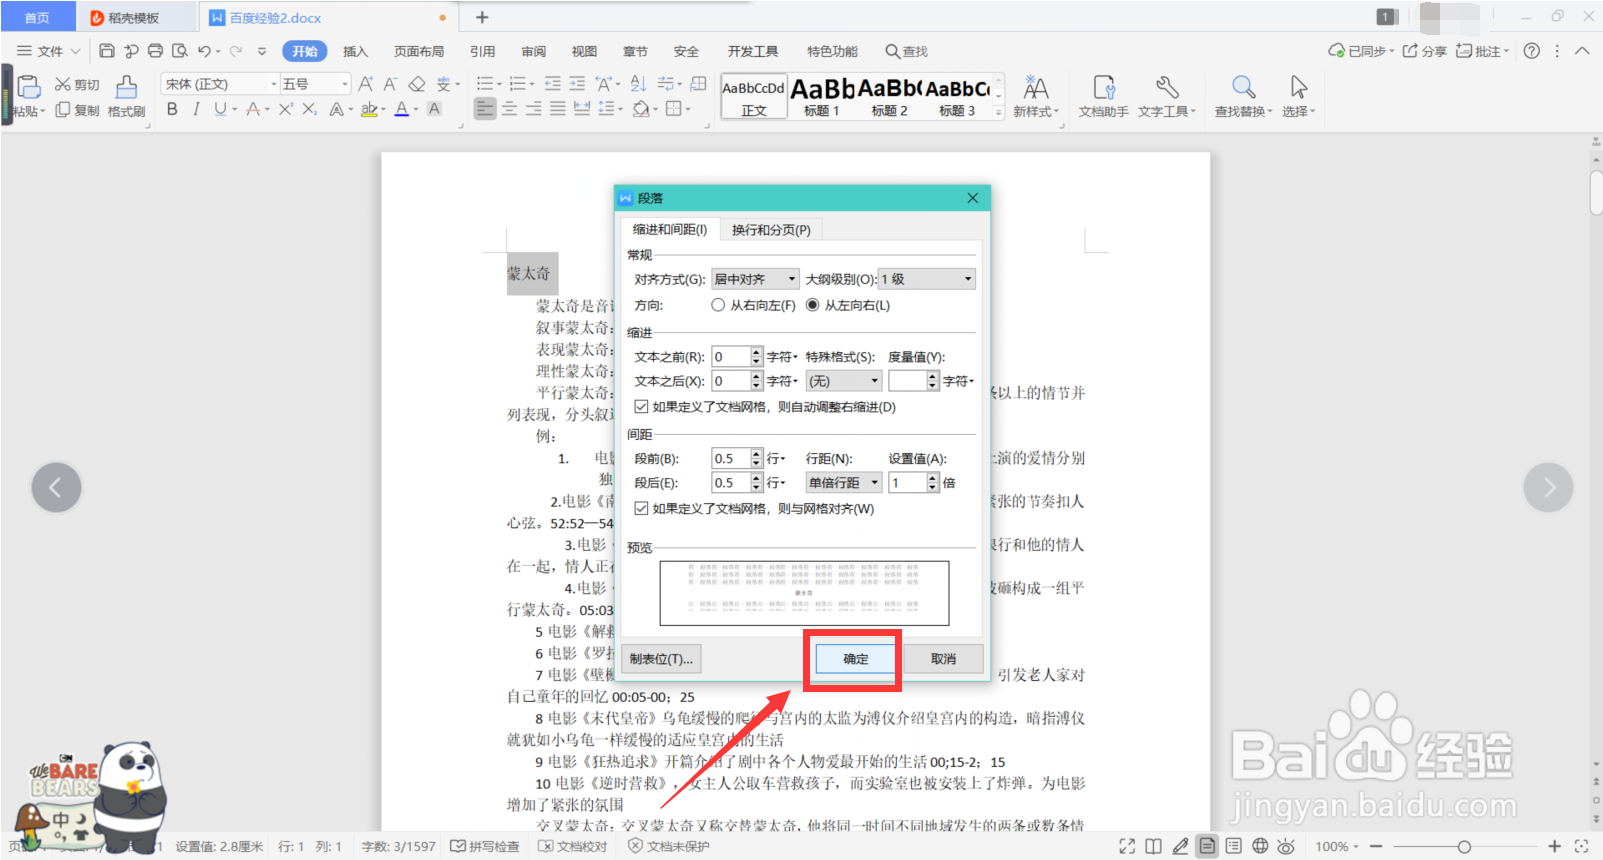Viewport: 1603px width, 860px height.
Task: Toggle auto-adjust right indent checkbox
Action: click(641, 407)
